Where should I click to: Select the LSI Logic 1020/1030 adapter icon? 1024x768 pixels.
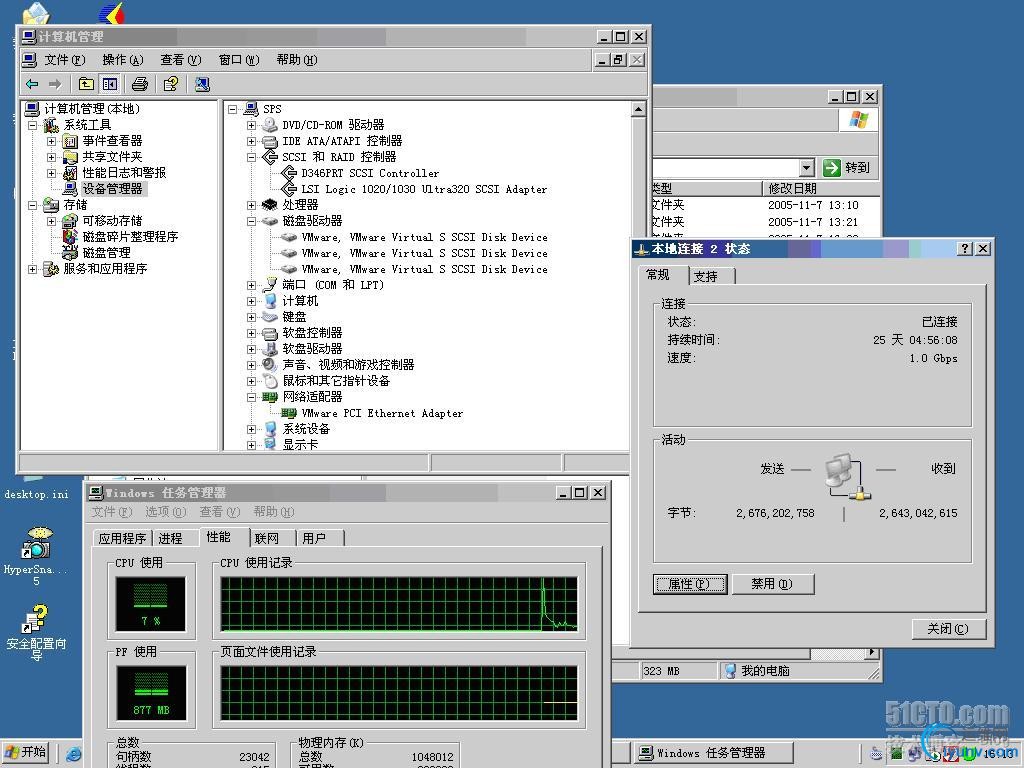click(x=289, y=189)
